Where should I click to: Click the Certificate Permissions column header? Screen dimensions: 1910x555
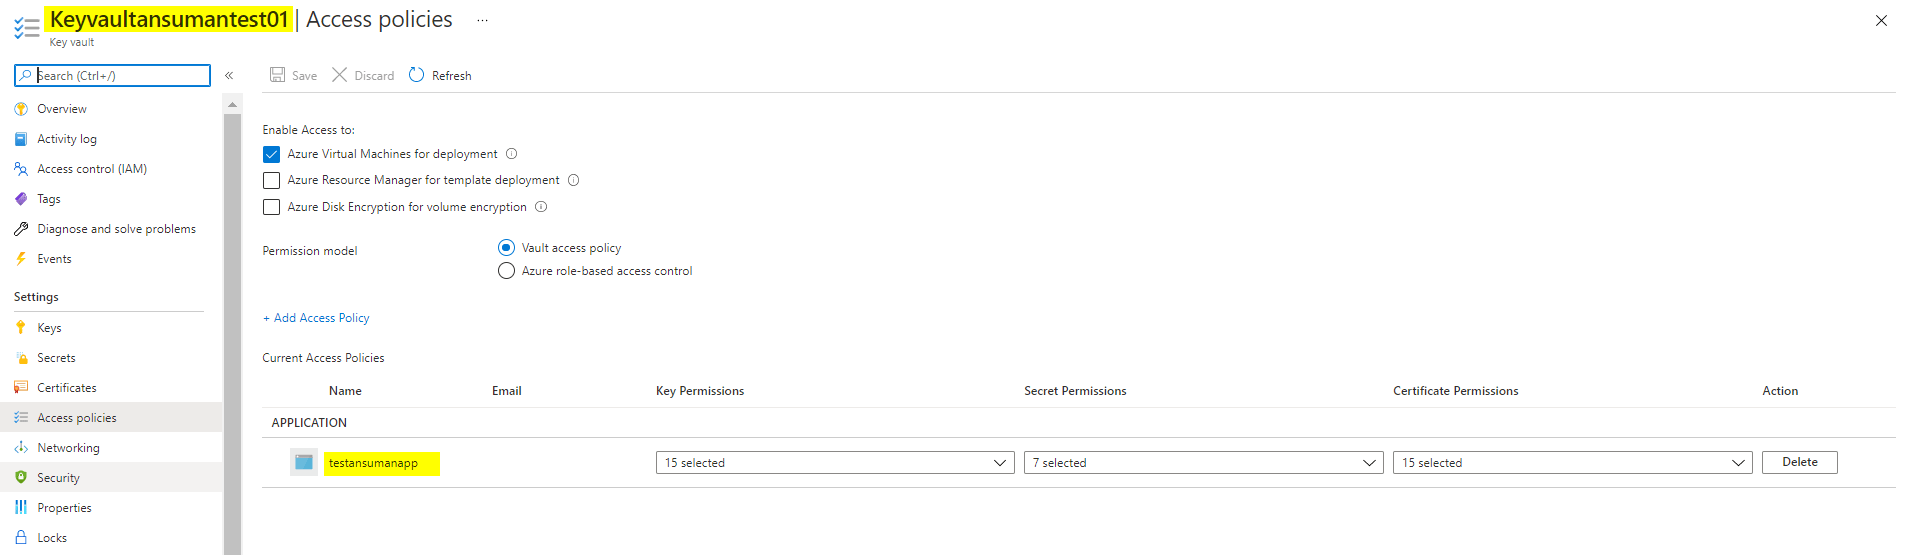tap(1456, 391)
